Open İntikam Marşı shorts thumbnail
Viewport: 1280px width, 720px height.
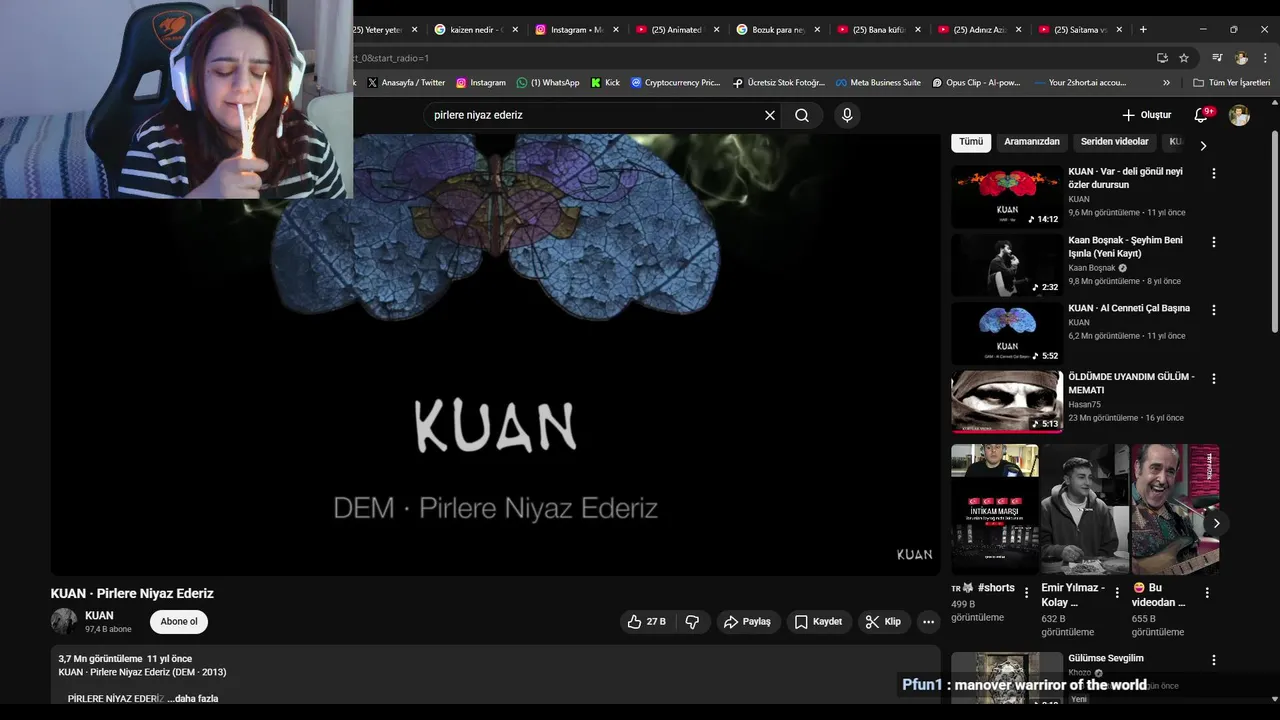[x=995, y=509]
